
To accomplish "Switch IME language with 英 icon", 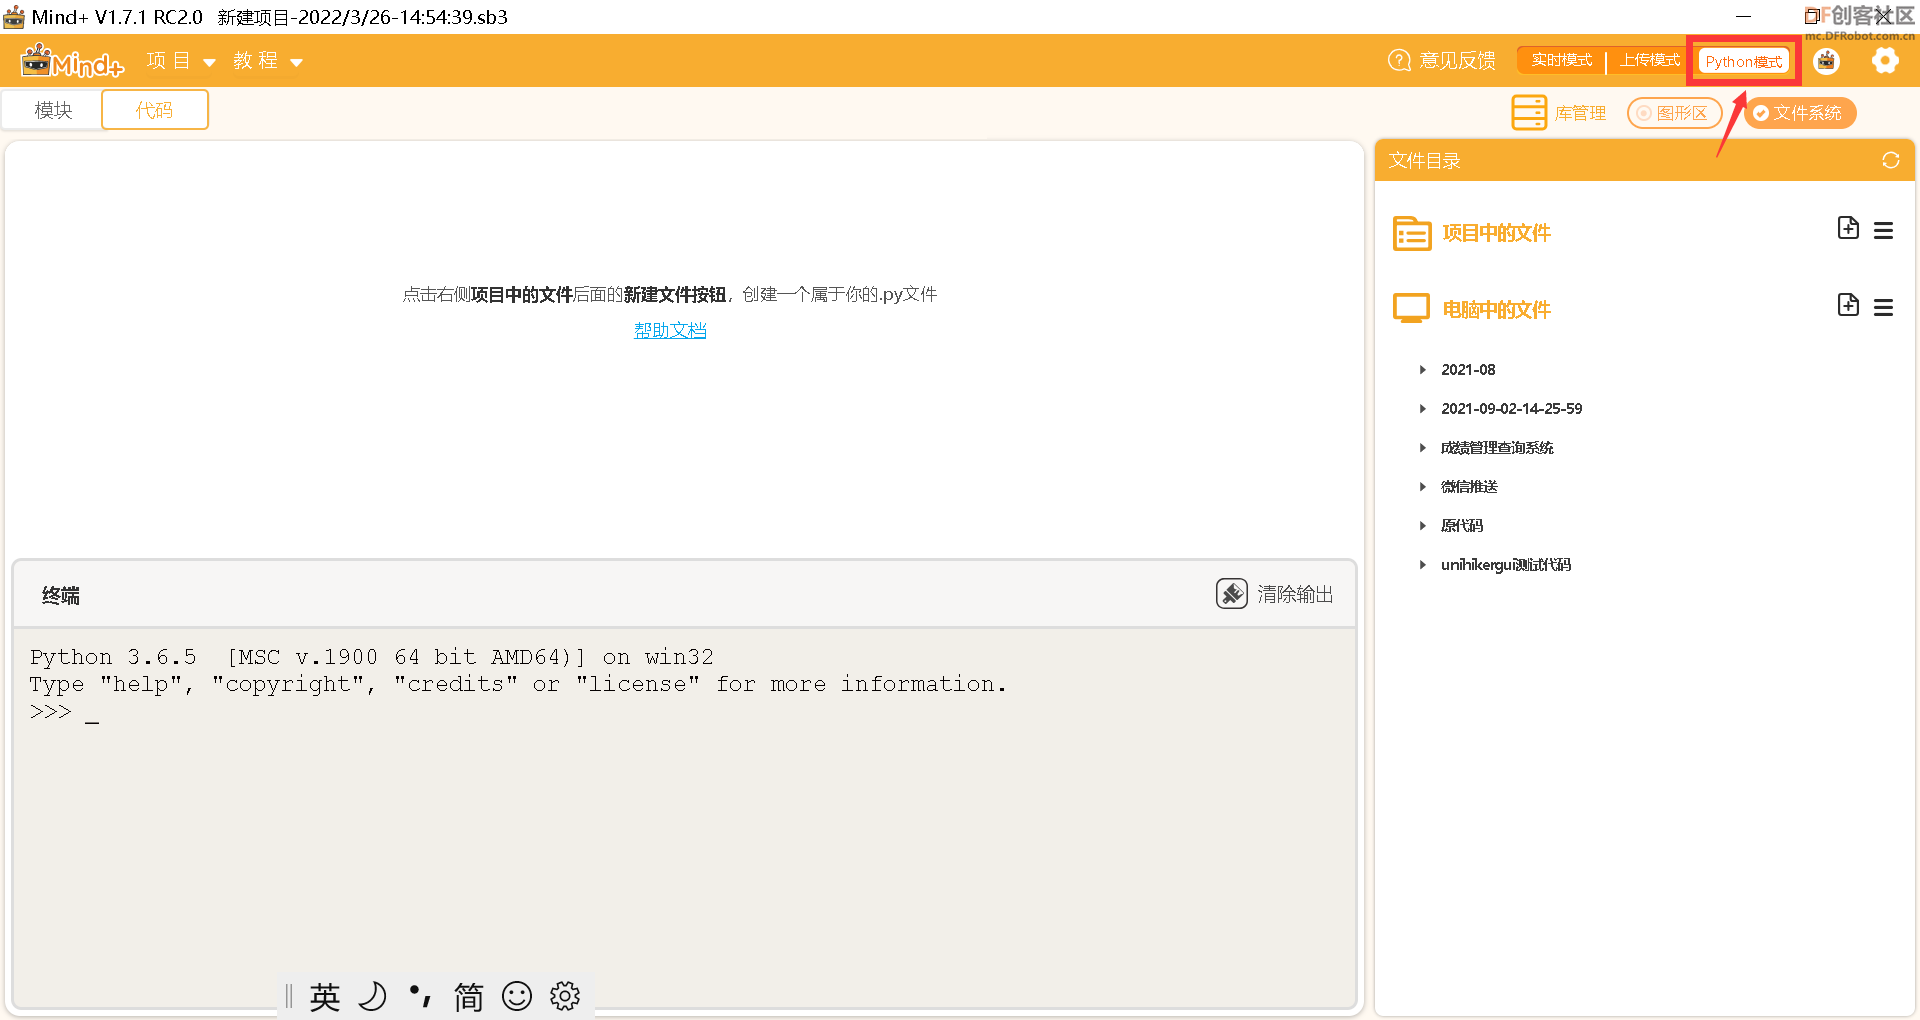I will click(x=324, y=997).
